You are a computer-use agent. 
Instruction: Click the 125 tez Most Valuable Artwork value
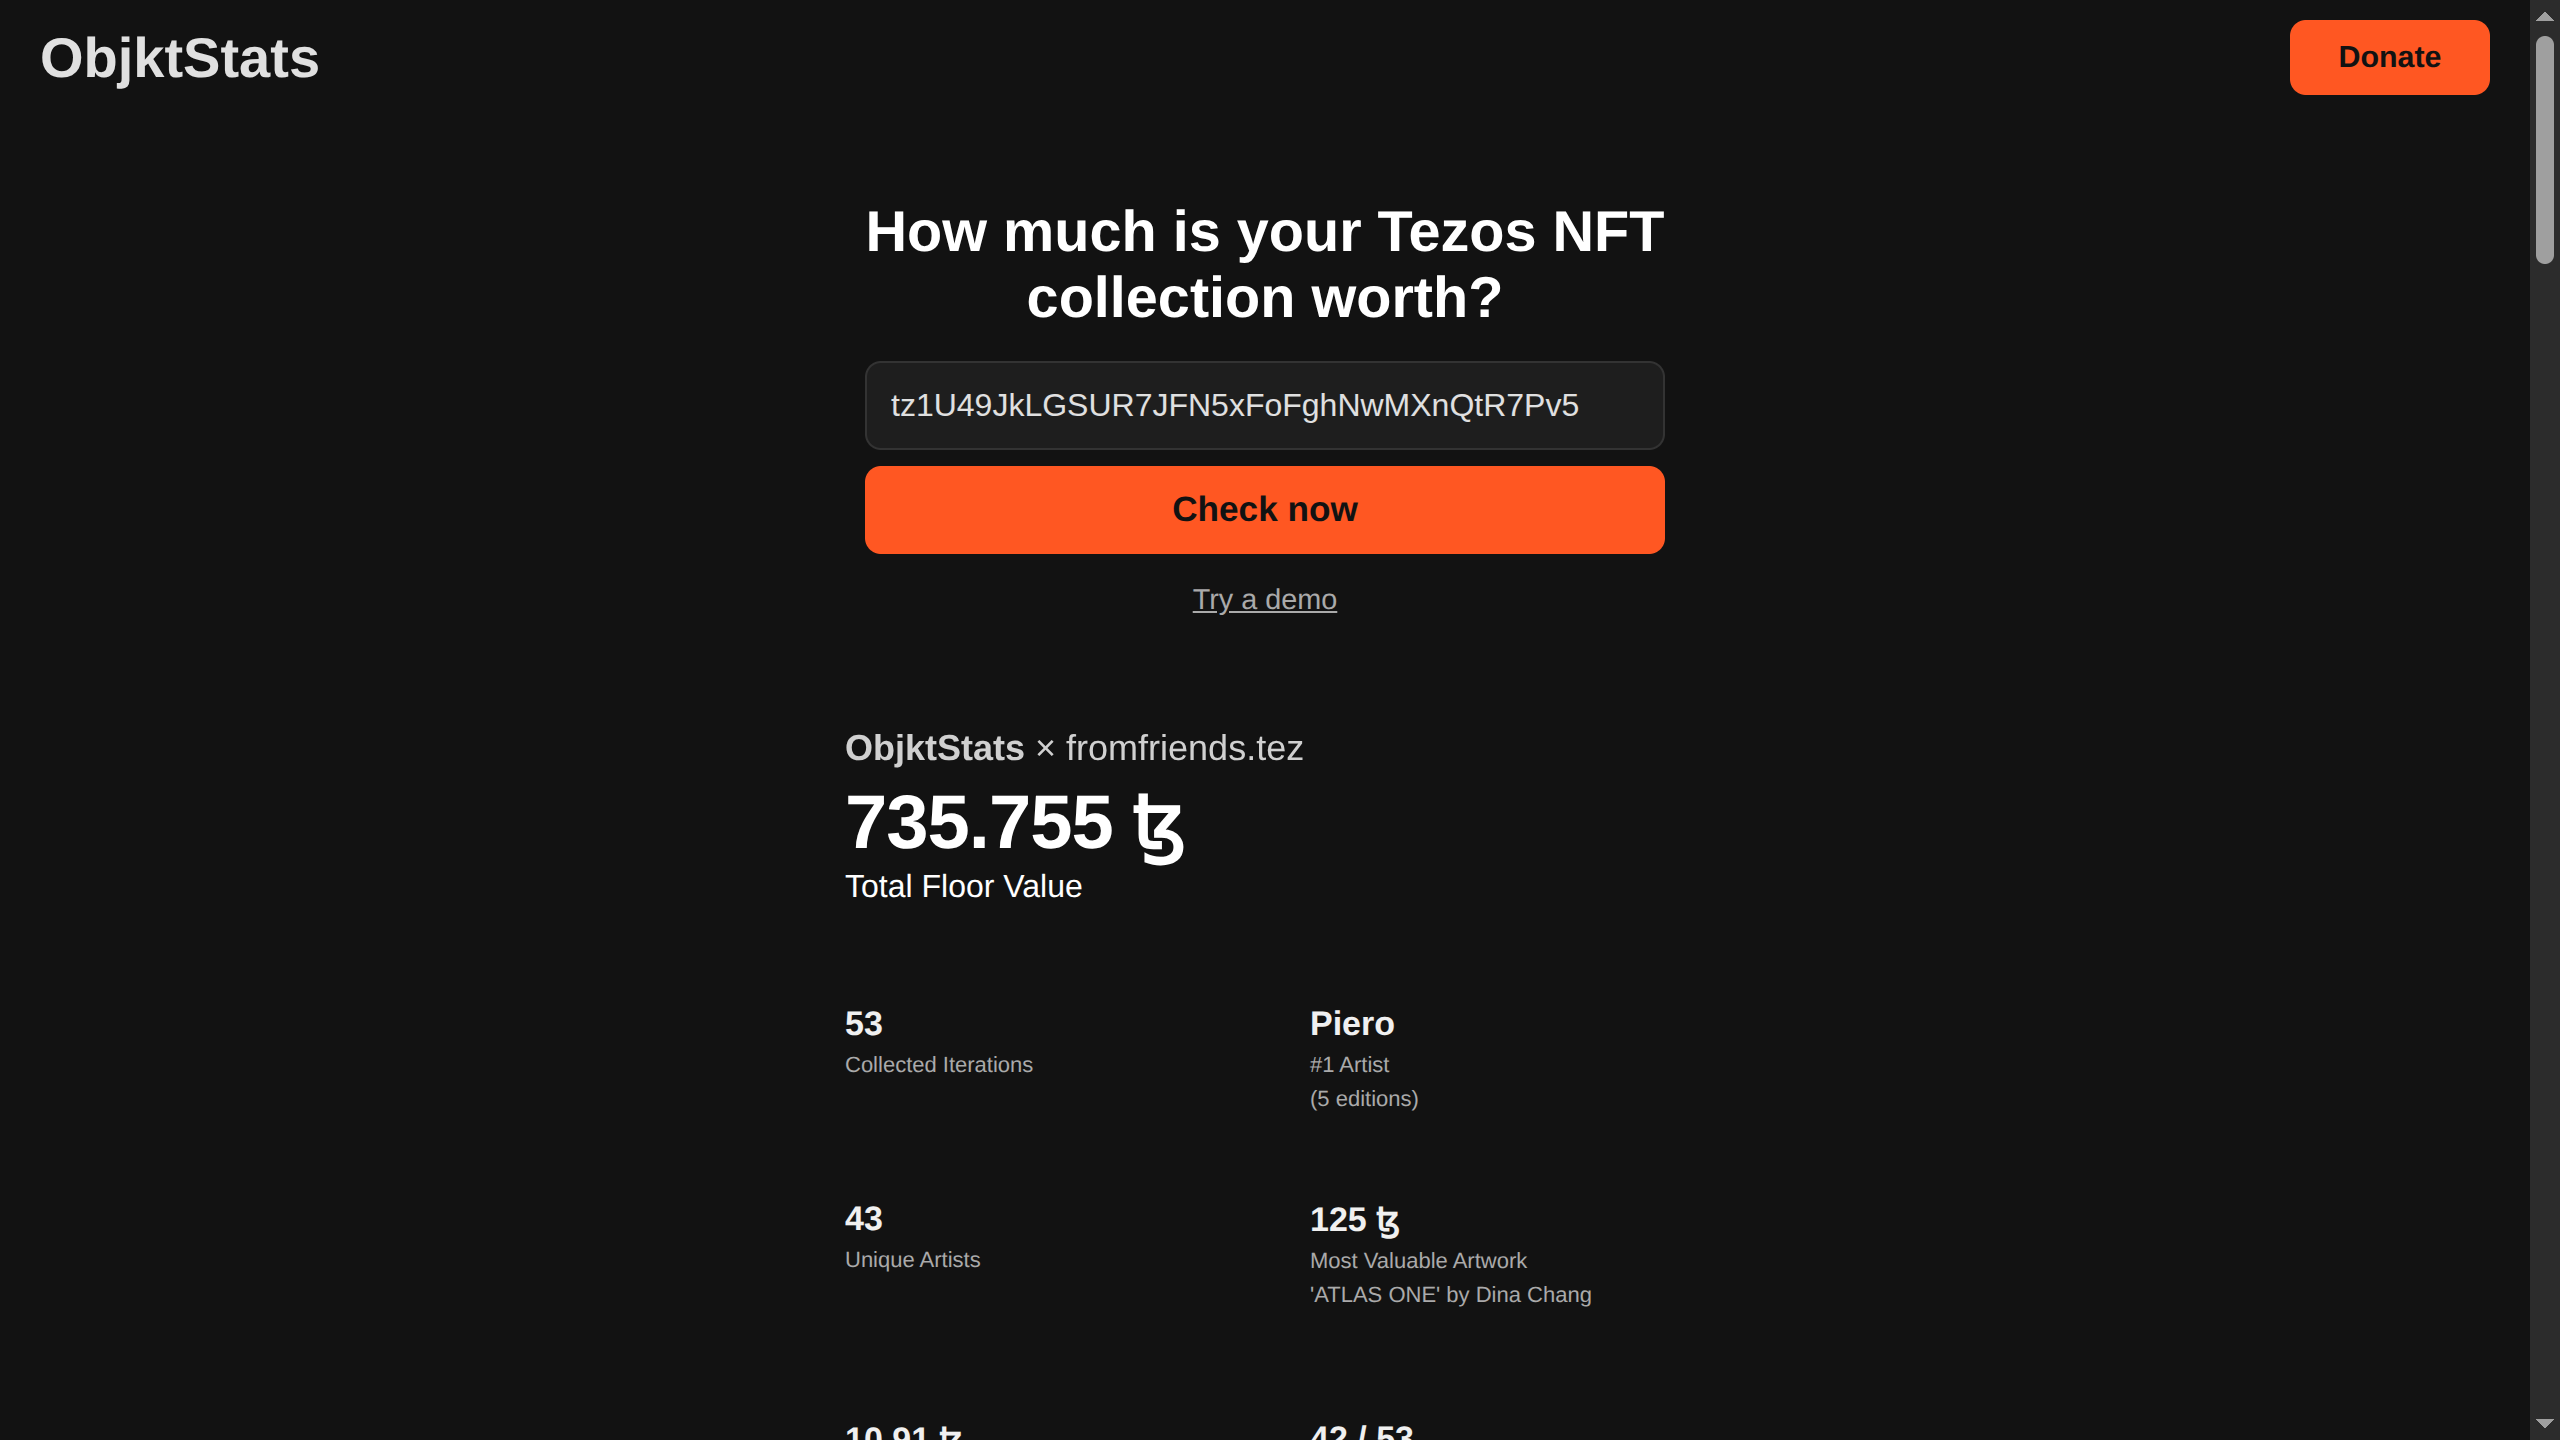[1354, 1220]
